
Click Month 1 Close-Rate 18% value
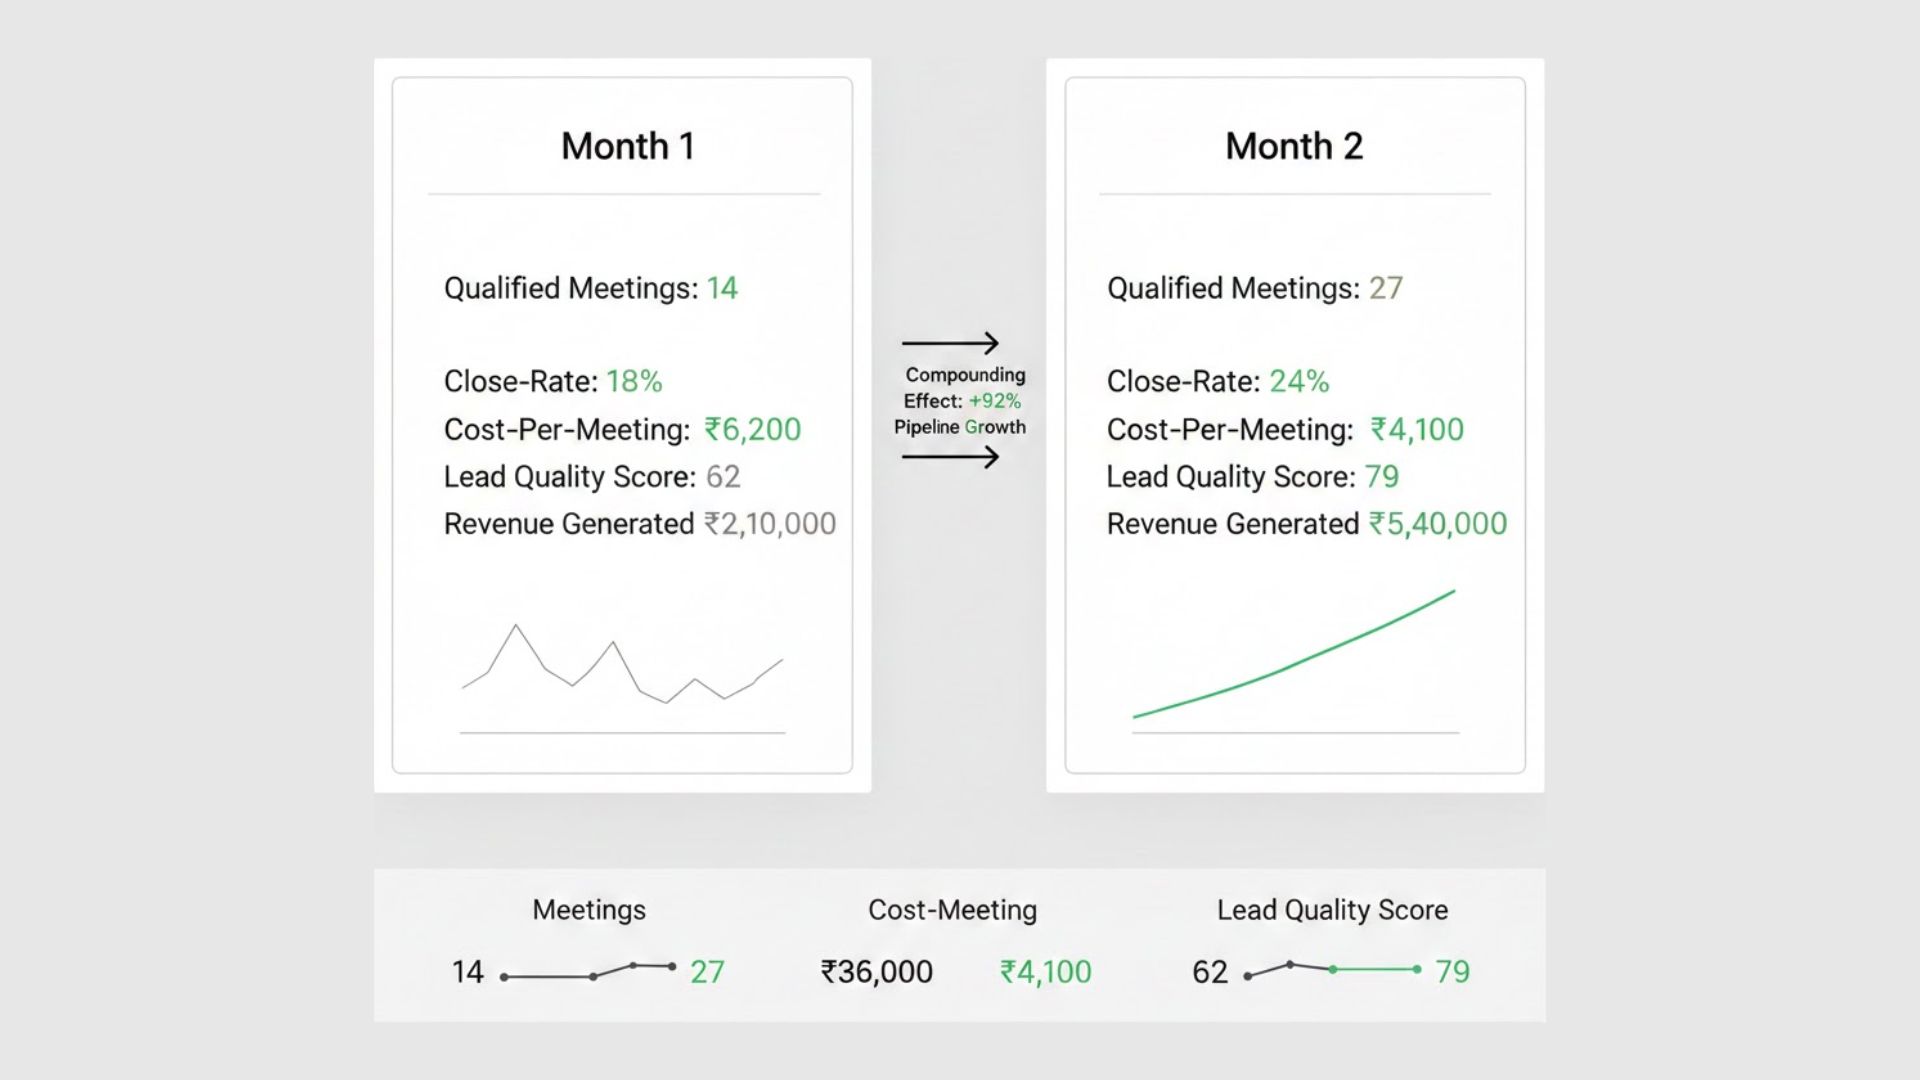634,381
